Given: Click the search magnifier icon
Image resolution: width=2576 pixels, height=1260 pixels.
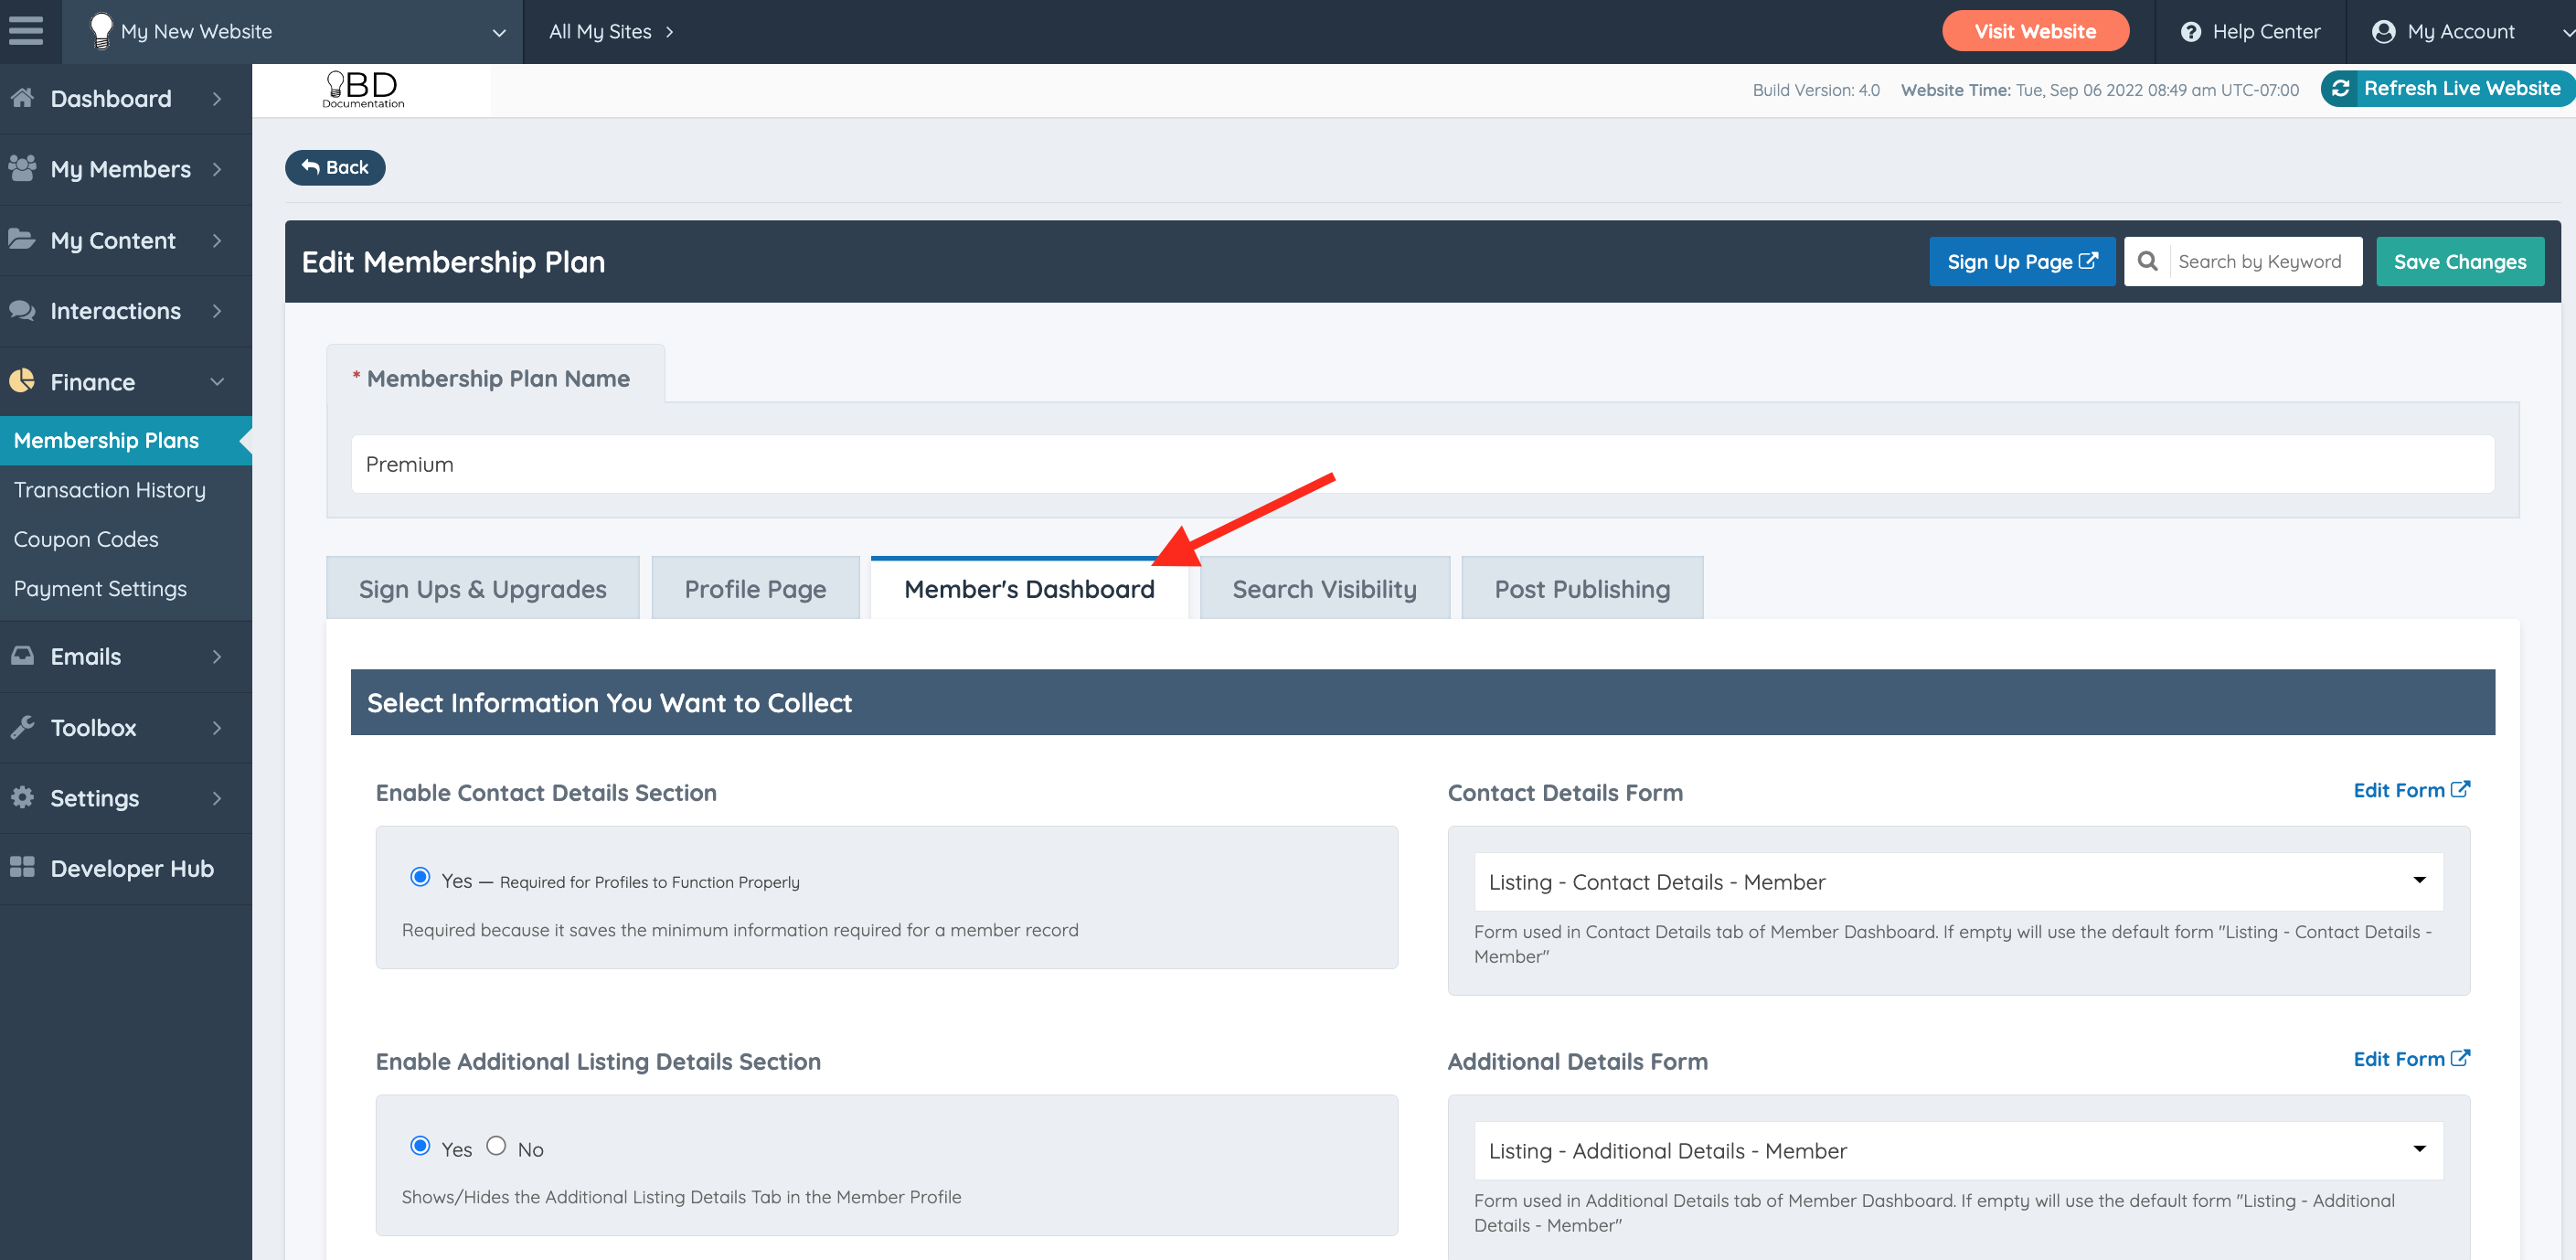Looking at the screenshot, I should pos(2147,262).
